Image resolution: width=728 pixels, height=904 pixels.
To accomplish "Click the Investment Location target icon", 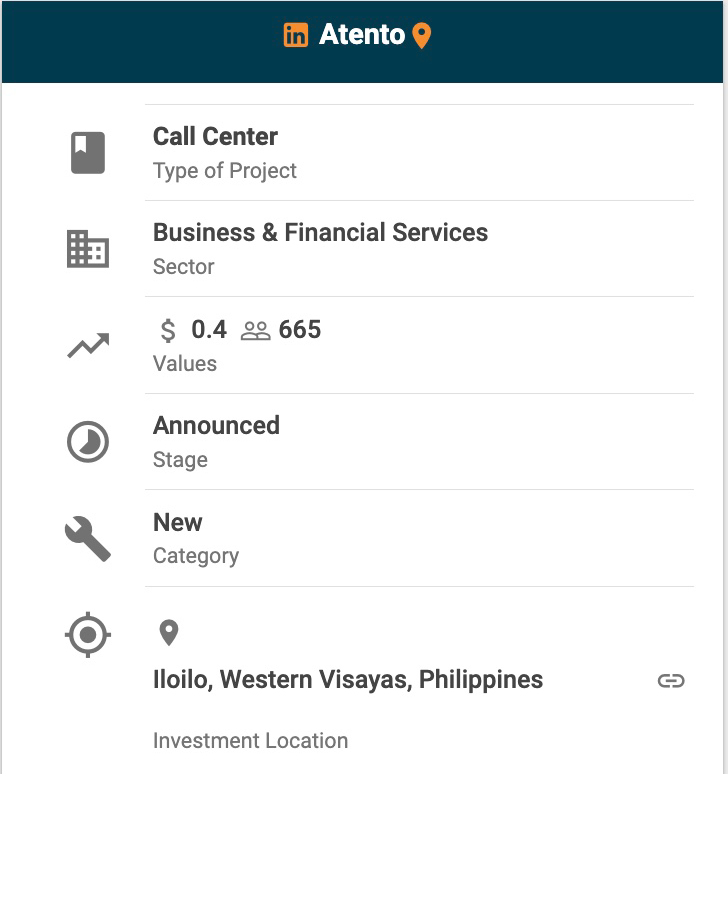I will 88,635.
